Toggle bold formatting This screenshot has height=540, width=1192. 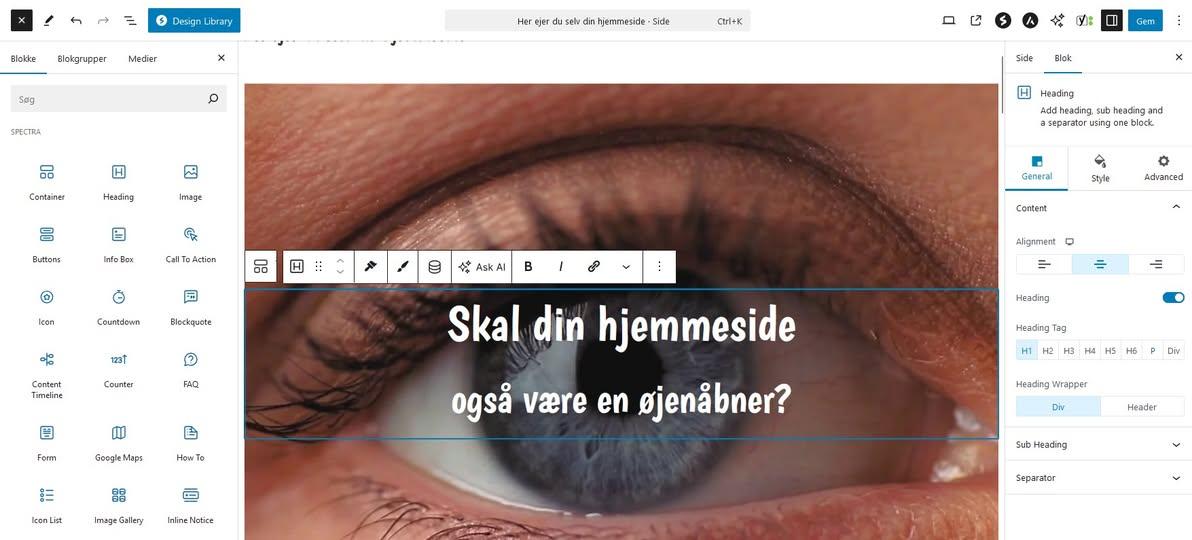tap(528, 266)
